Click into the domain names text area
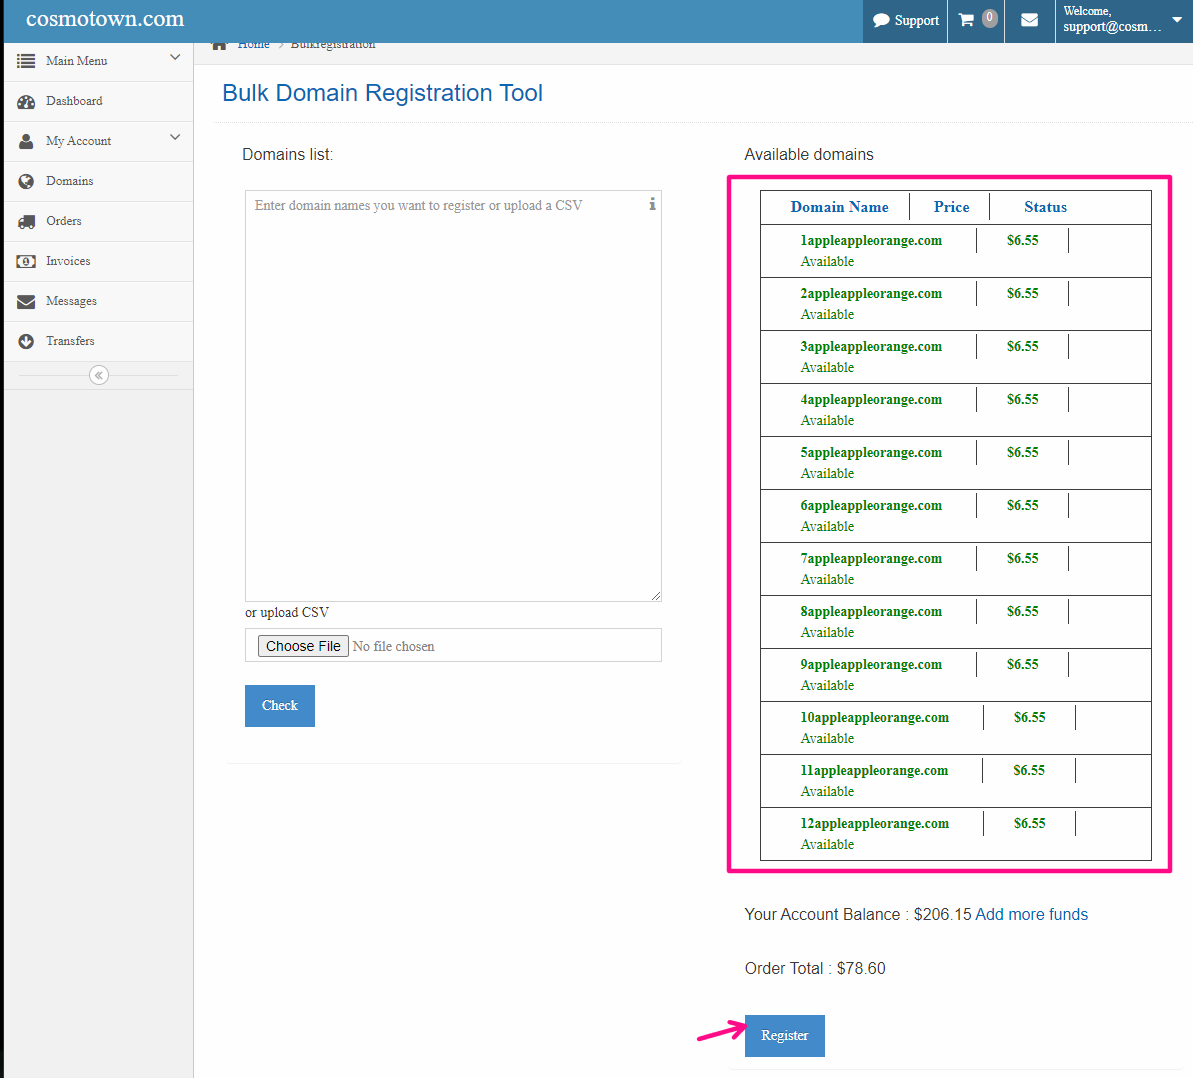 coord(452,400)
